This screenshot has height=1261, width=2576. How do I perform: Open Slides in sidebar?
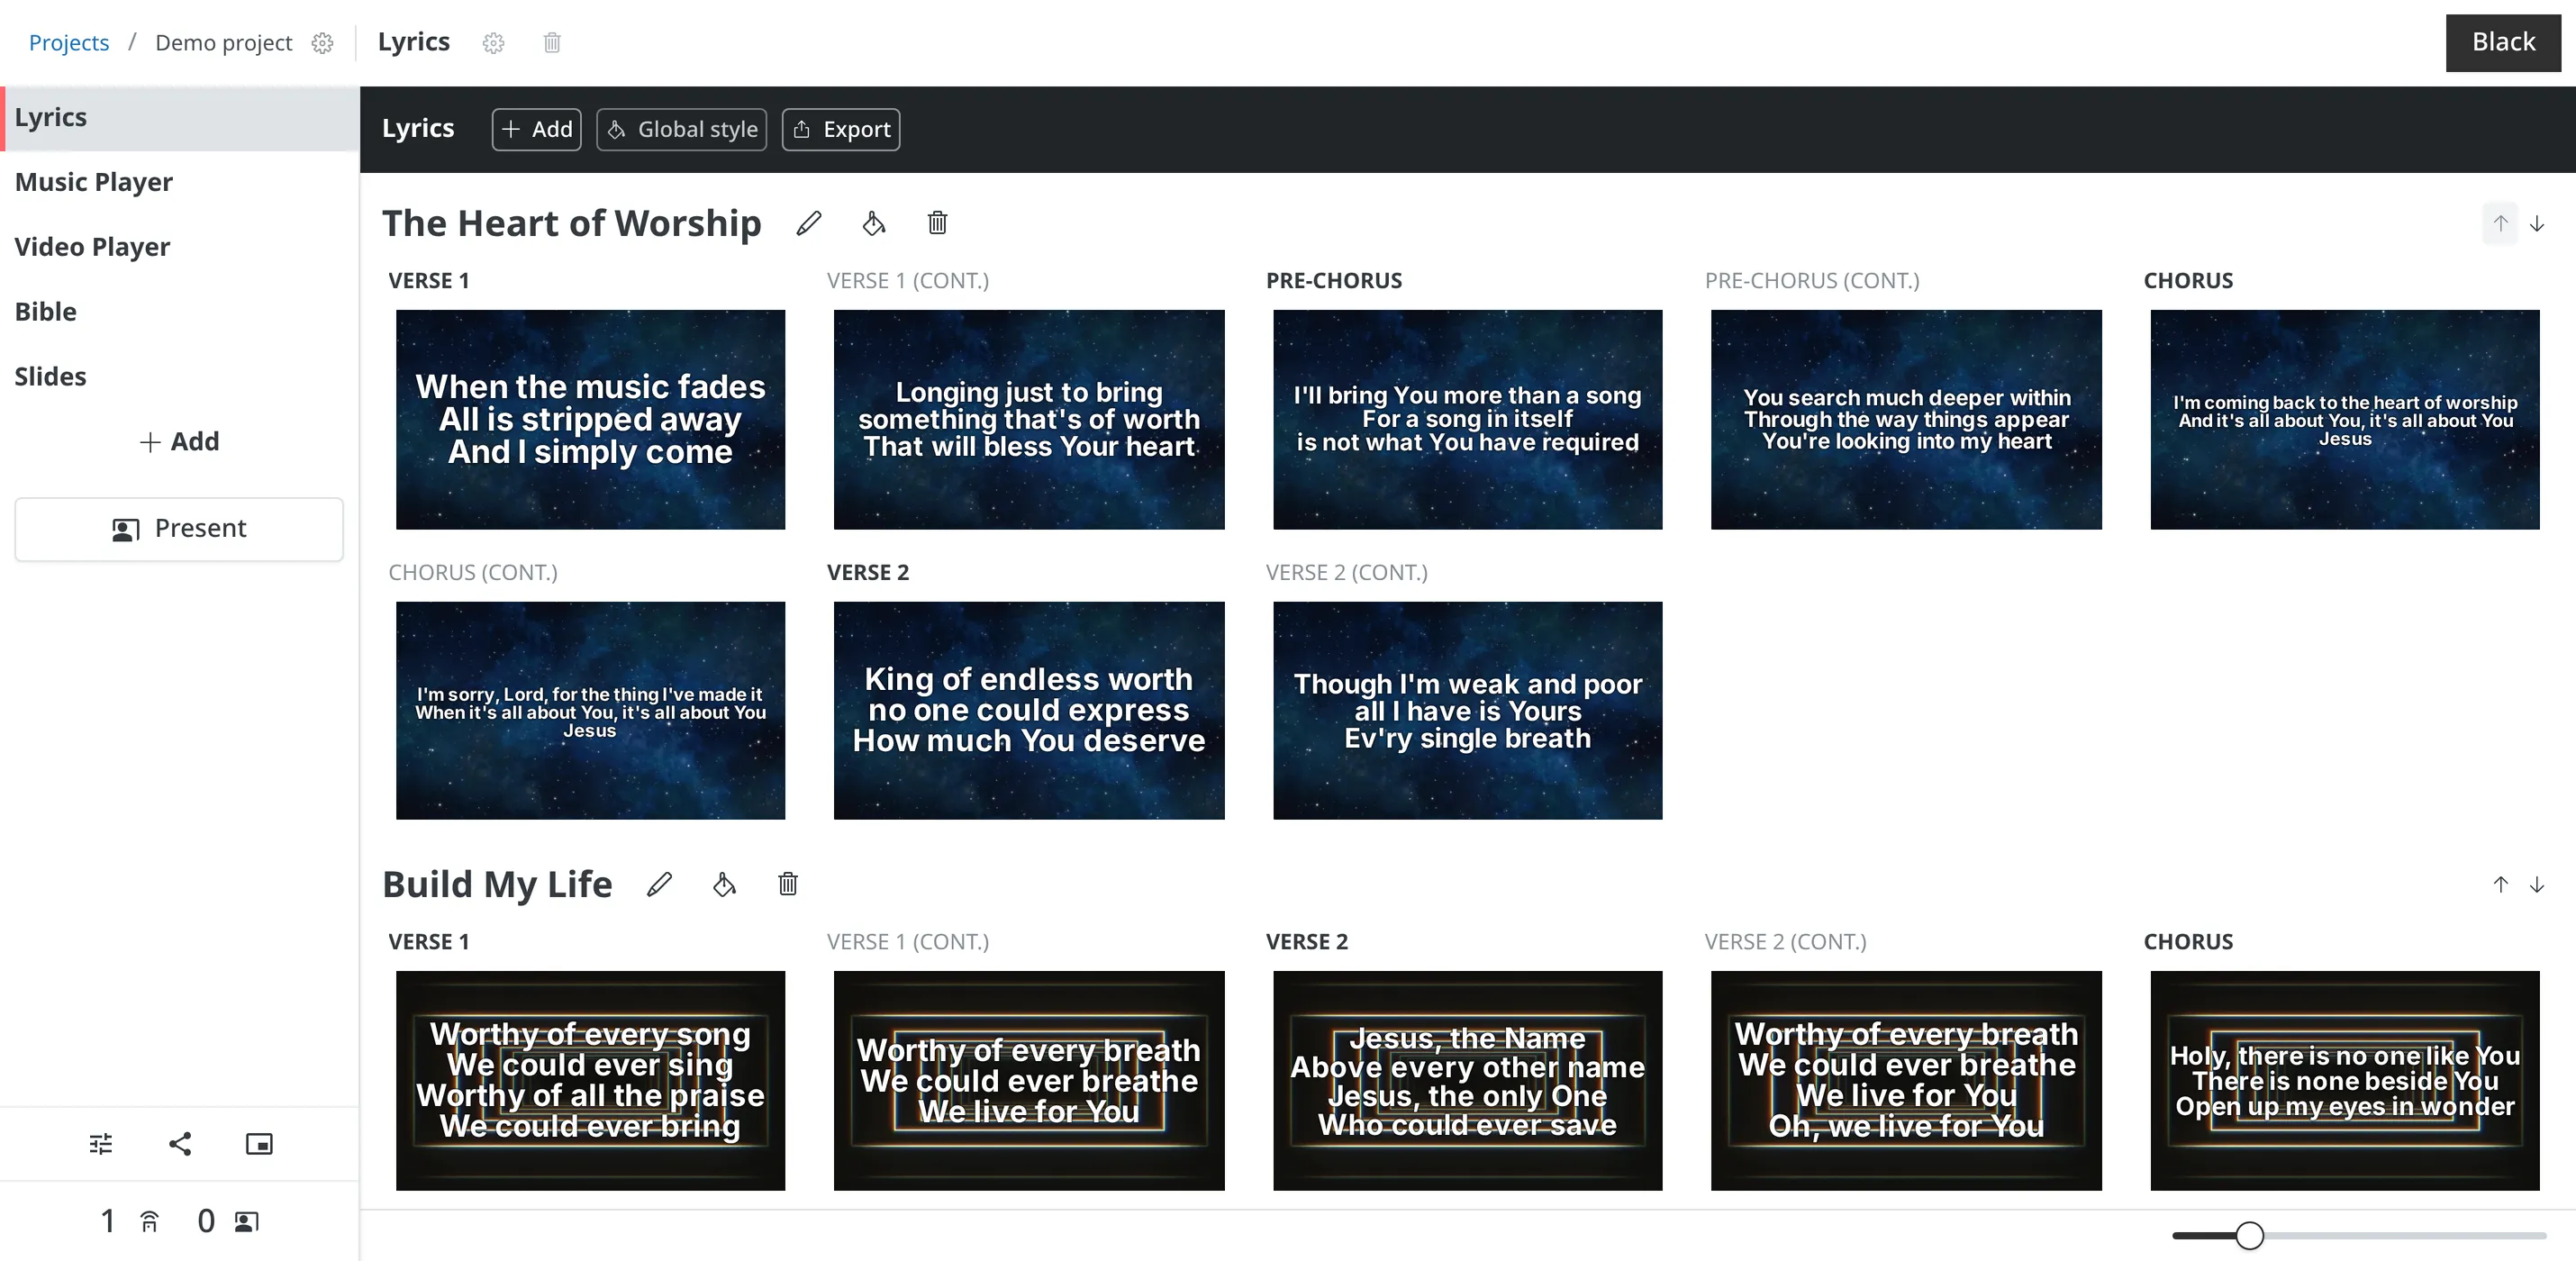[180, 377]
